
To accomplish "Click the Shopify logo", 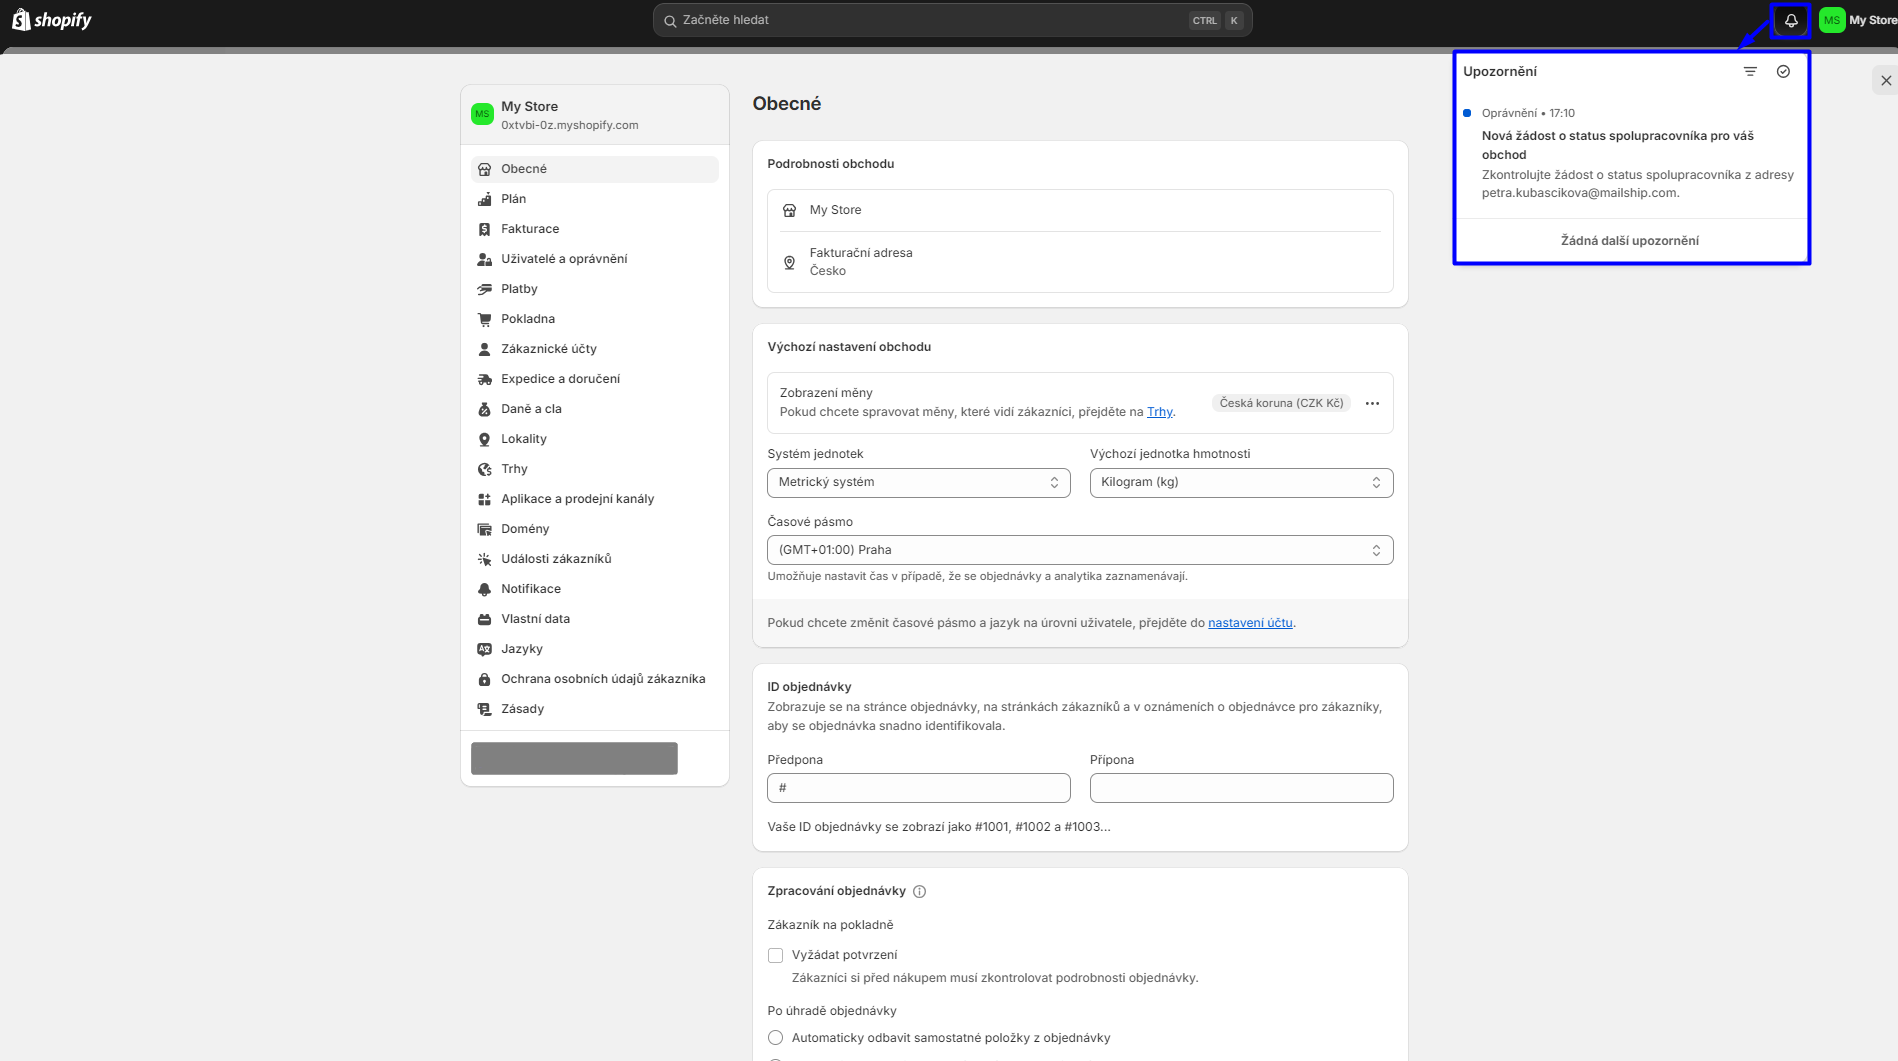I will (x=52, y=20).
